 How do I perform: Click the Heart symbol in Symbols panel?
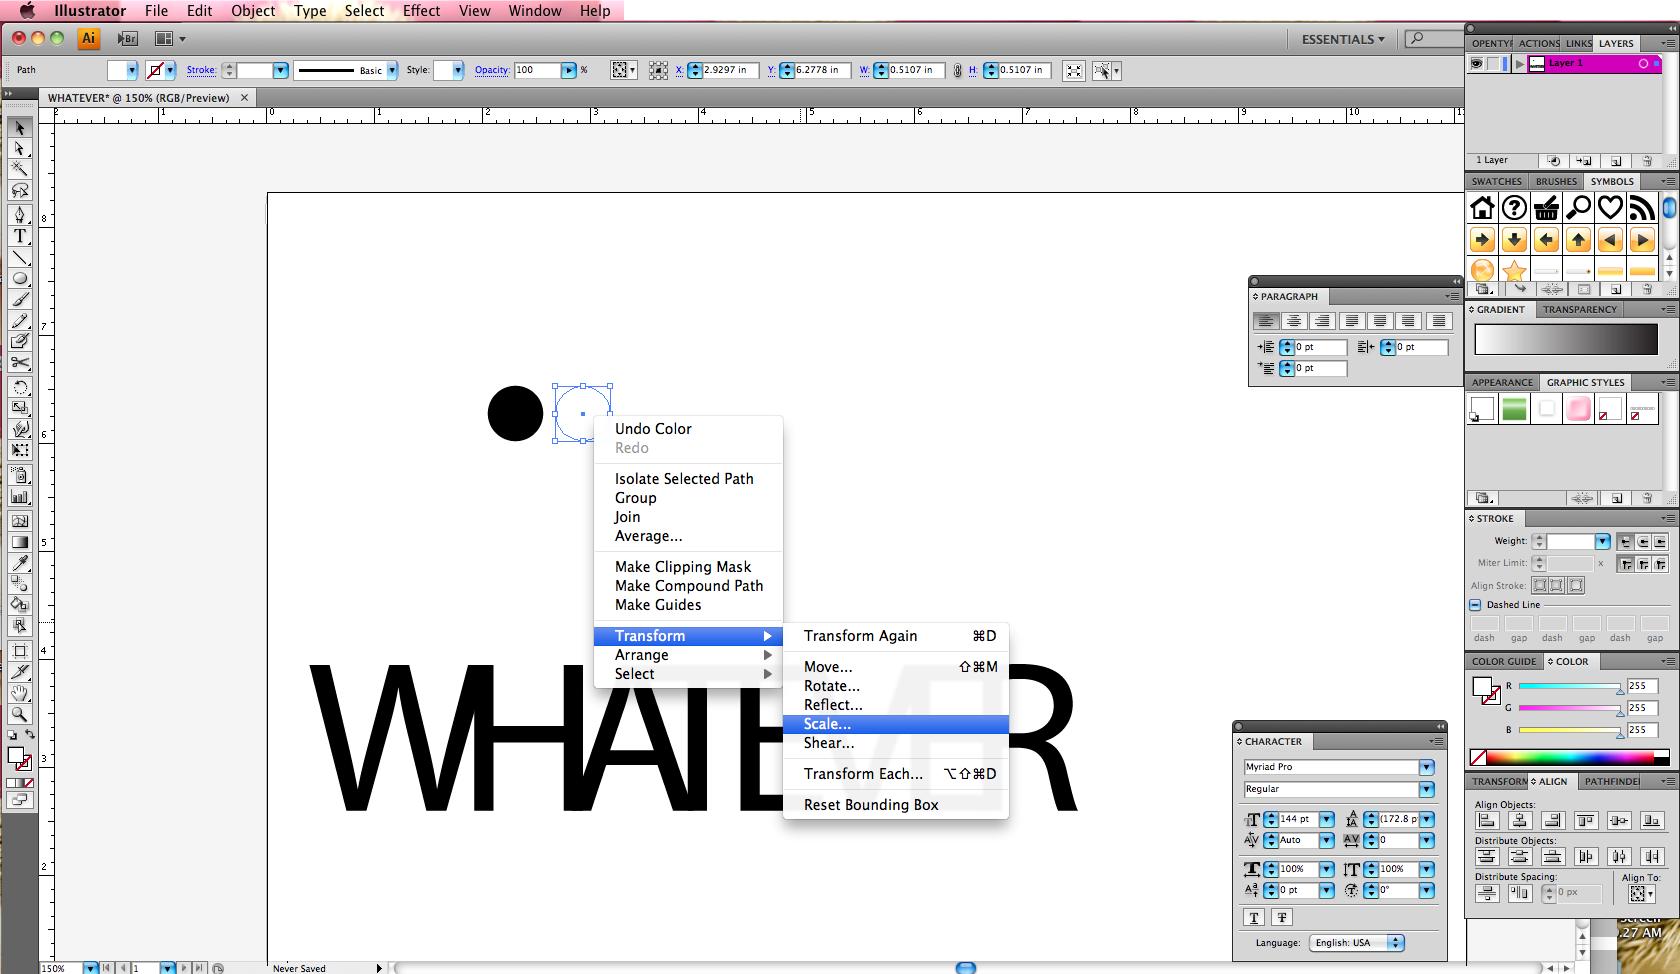click(x=1610, y=208)
